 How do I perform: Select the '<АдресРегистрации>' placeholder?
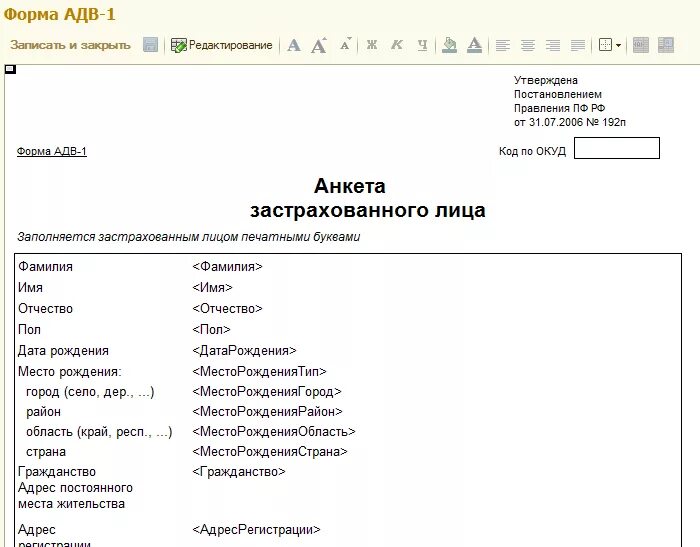(x=256, y=530)
